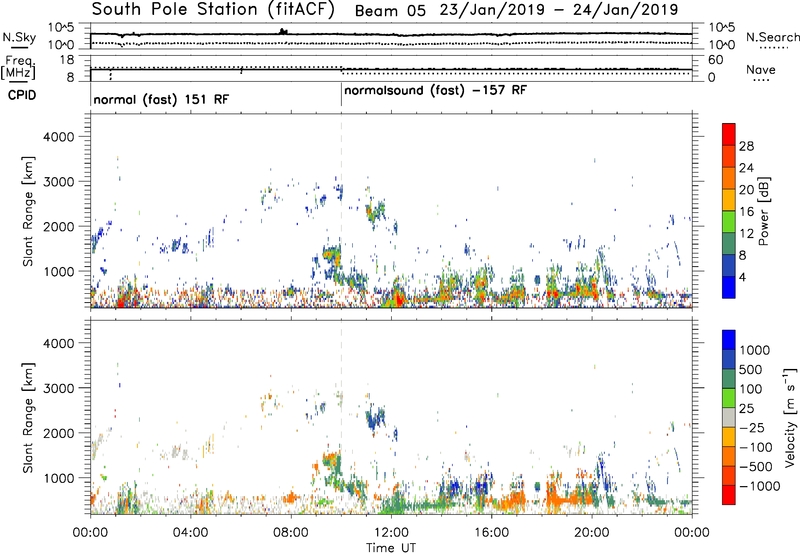Click the '2000' tick of the Velocity panel
Image resolution: width=800 pixels, height=554 pixels.
coord(58,433)
